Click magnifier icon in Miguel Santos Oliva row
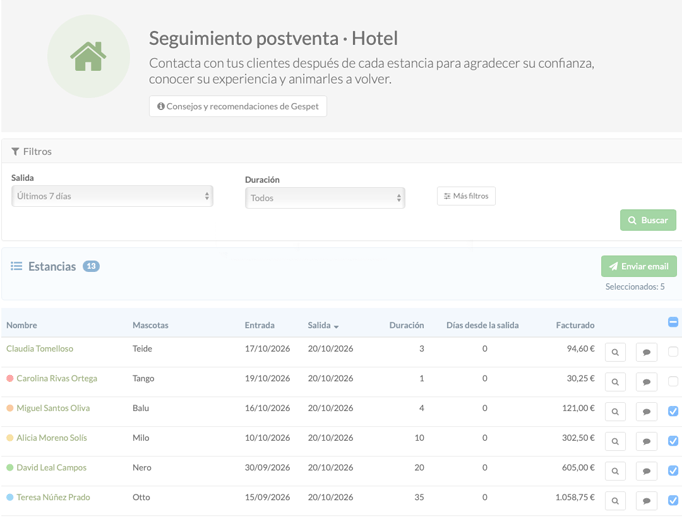 pos(615,411)
